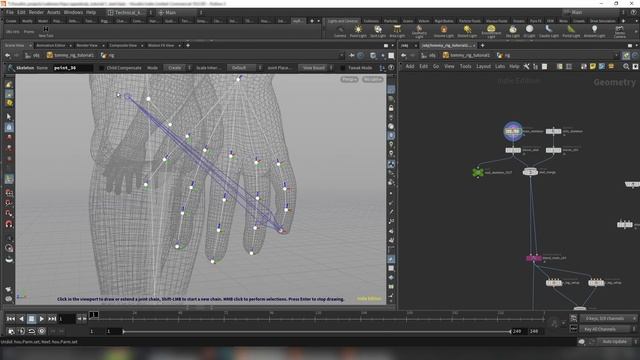Open the Windows menu
The width and height of the screenshot is (640, 360).
click(73, 13)
